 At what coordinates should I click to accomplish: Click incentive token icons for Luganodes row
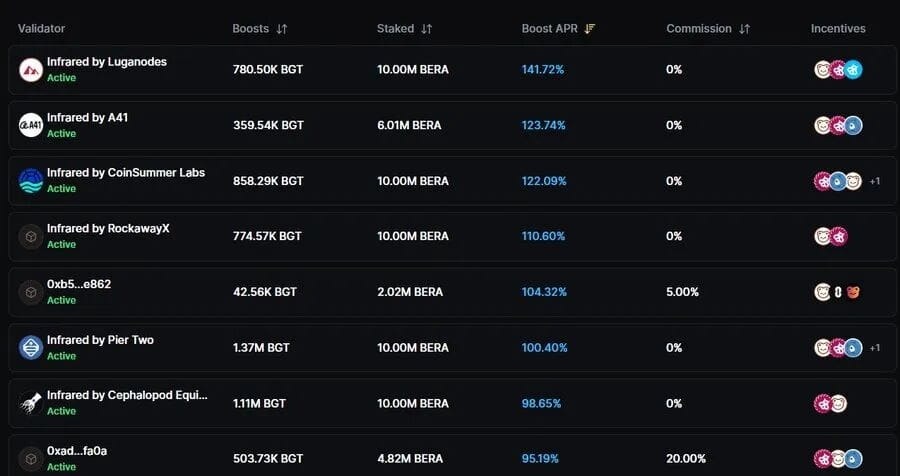838,70
